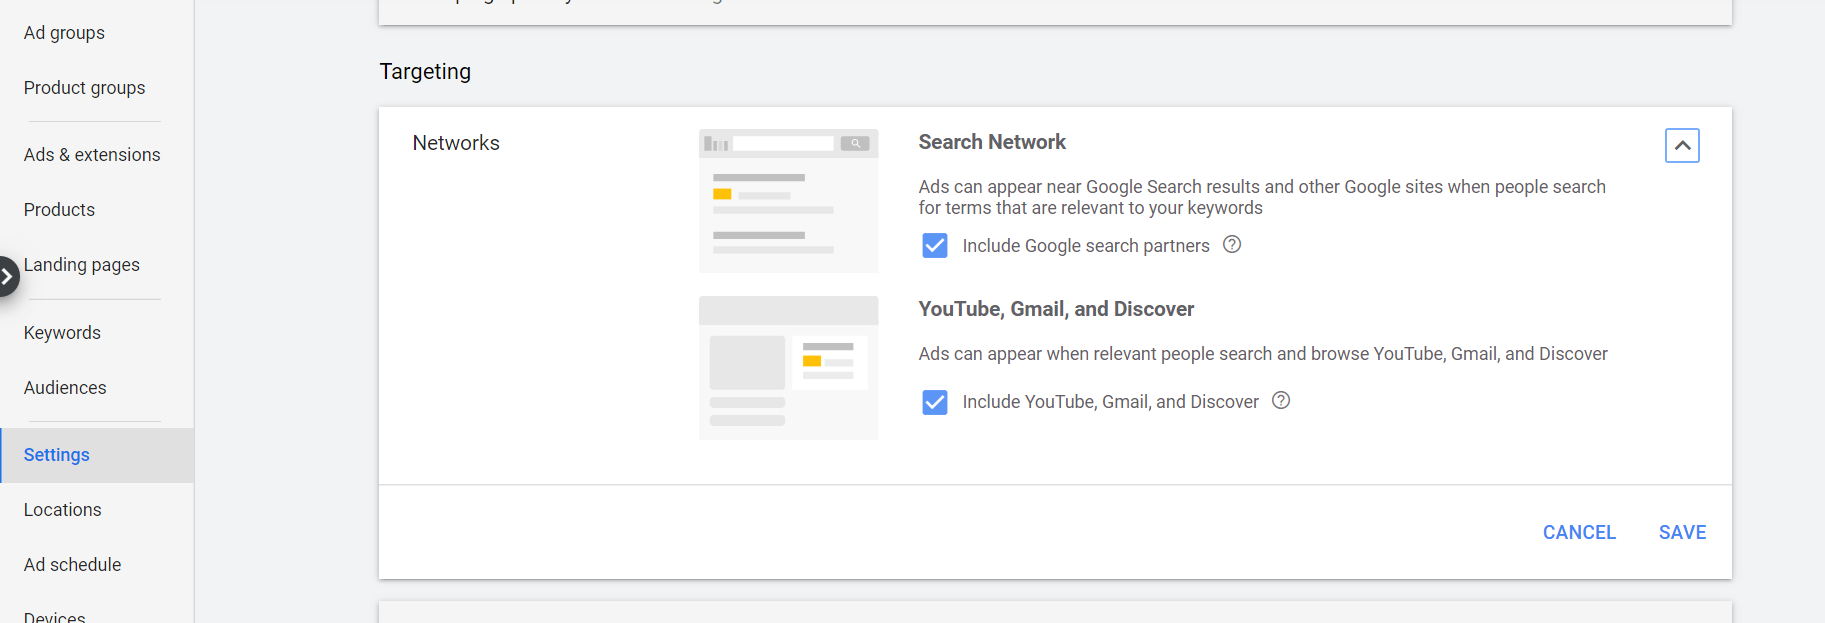
Task: Navigate to Landing pages
Action: 82,265
